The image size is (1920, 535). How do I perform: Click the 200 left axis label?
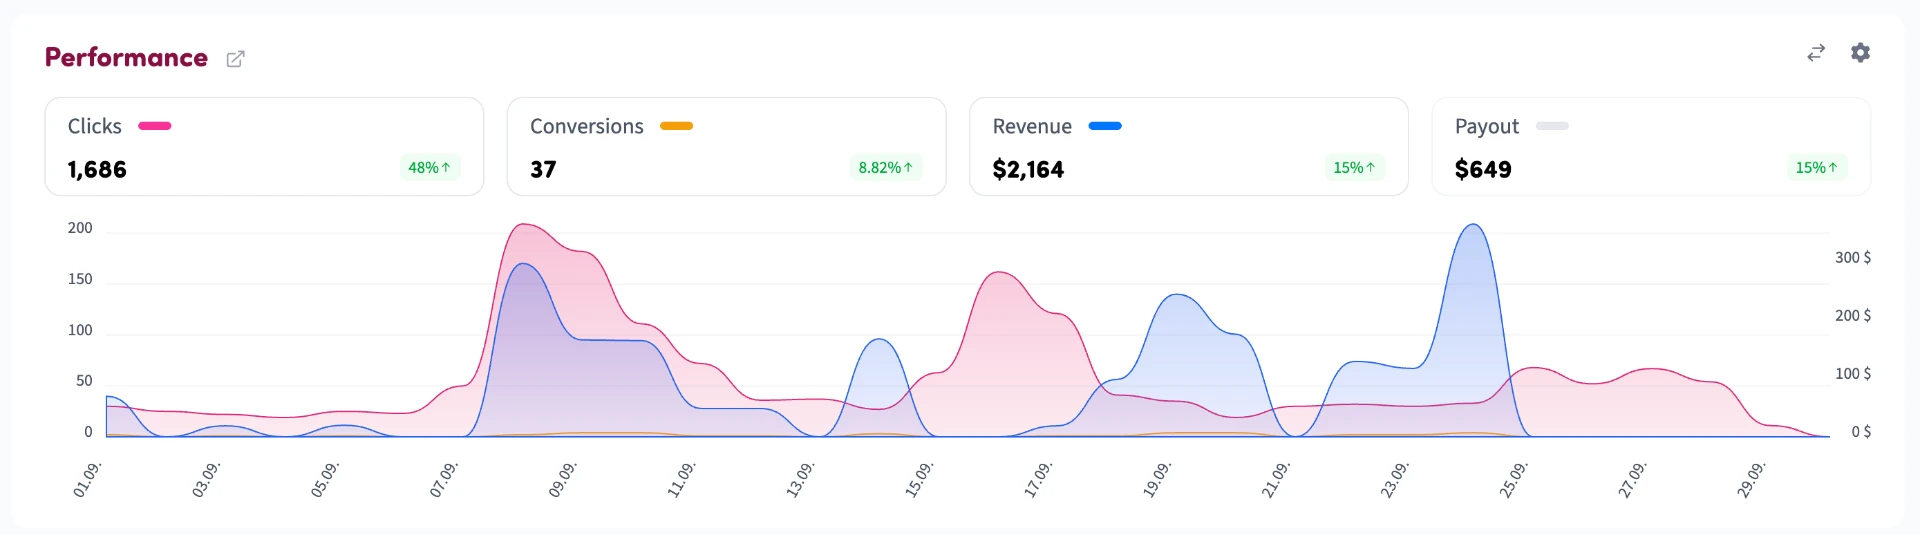(80, 228)
